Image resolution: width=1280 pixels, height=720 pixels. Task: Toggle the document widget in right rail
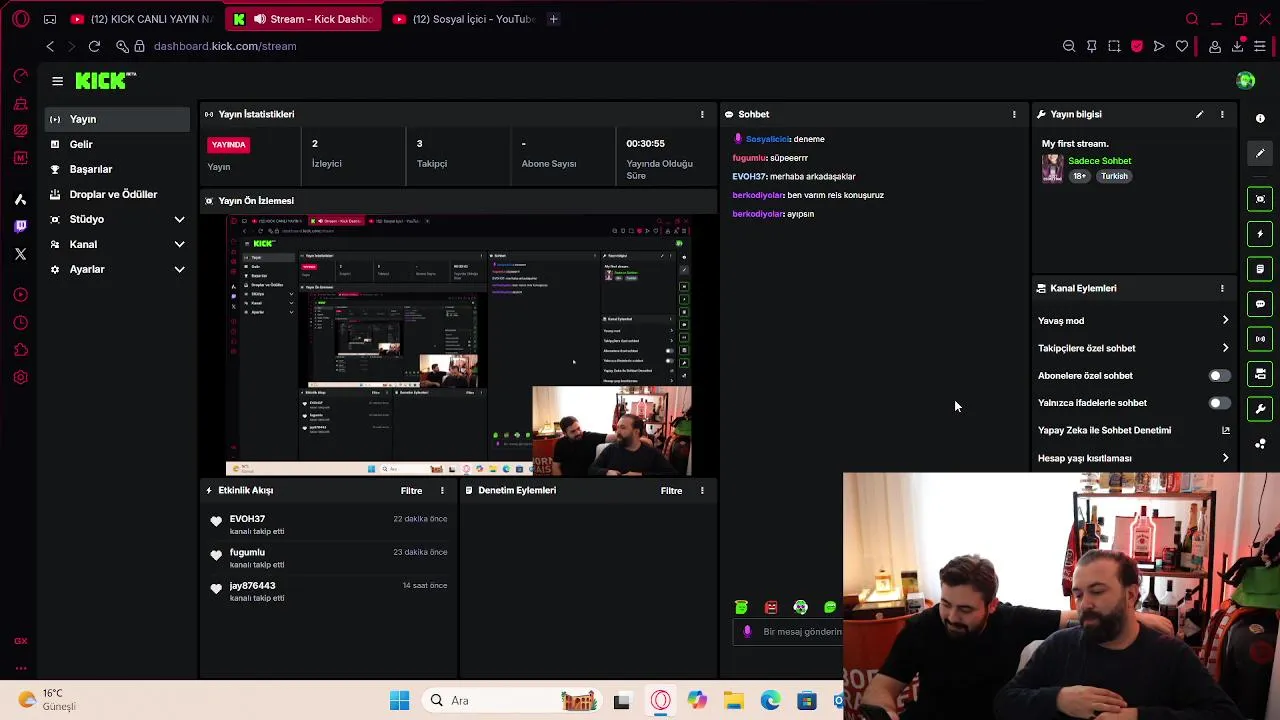point(1260,269)
